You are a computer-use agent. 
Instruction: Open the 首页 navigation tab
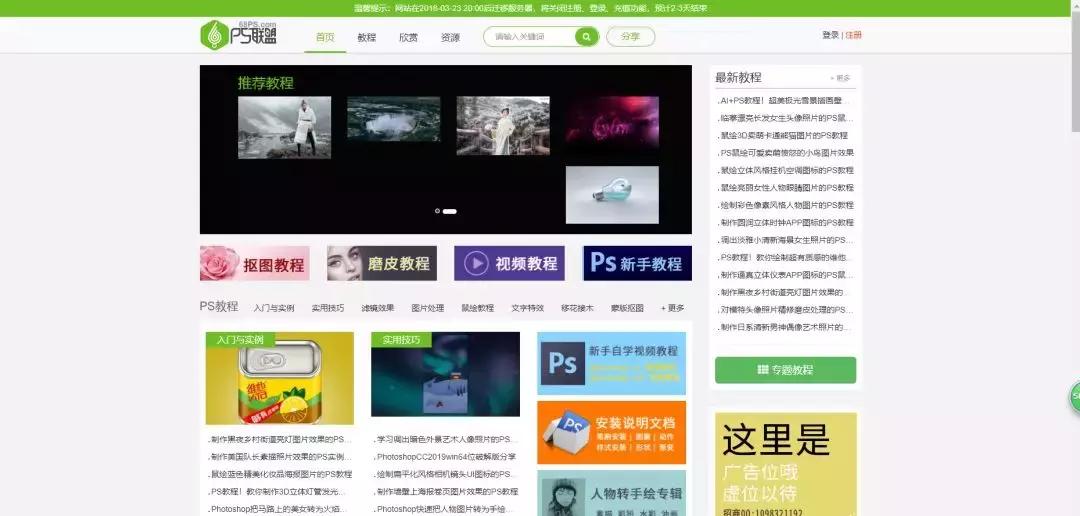pyautogui.click(x=325, y=37)
